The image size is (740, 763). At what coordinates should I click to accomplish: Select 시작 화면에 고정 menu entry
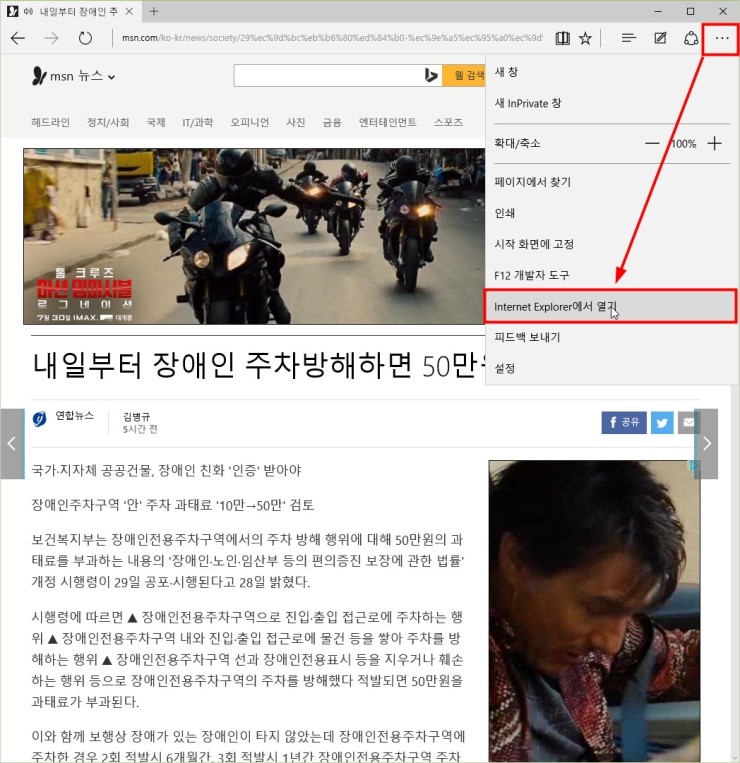coord(611,244)
